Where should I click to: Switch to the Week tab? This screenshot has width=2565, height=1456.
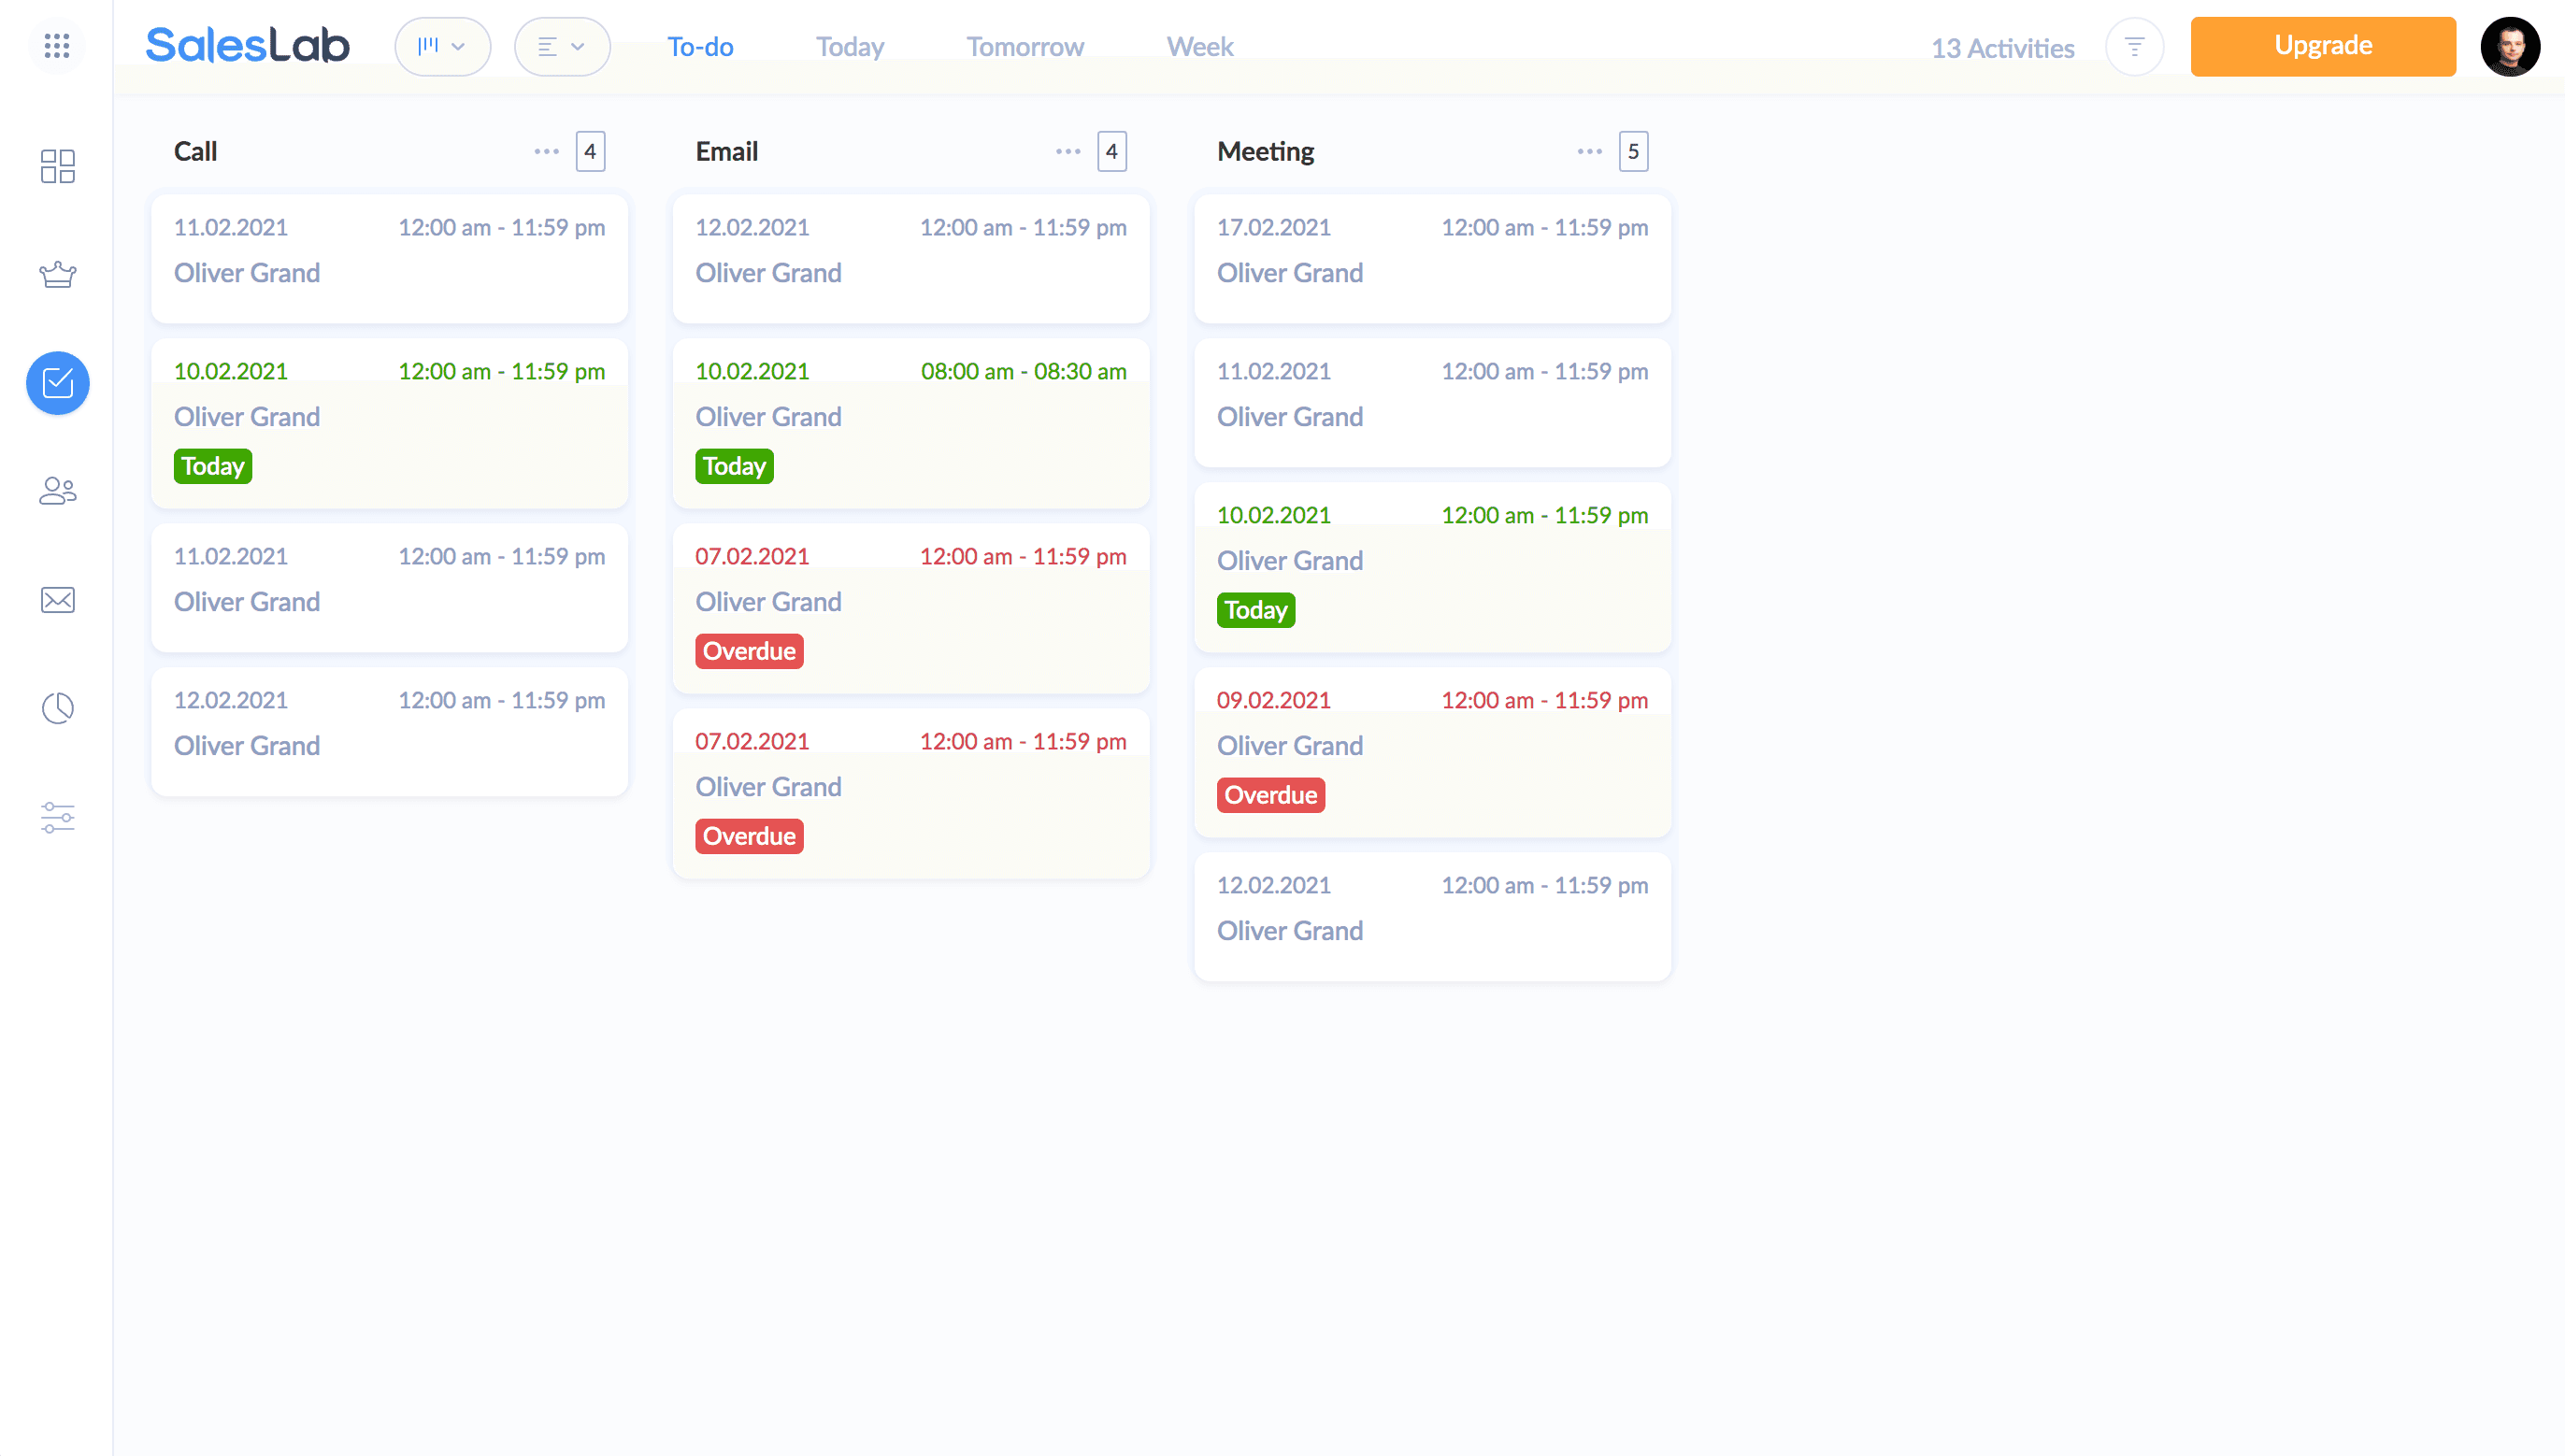[x=1199, y=47]
